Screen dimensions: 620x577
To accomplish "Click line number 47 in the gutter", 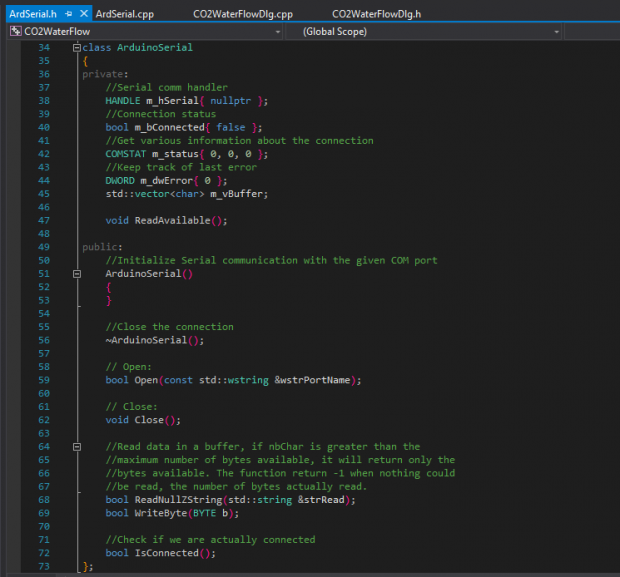I will point(42,219).
